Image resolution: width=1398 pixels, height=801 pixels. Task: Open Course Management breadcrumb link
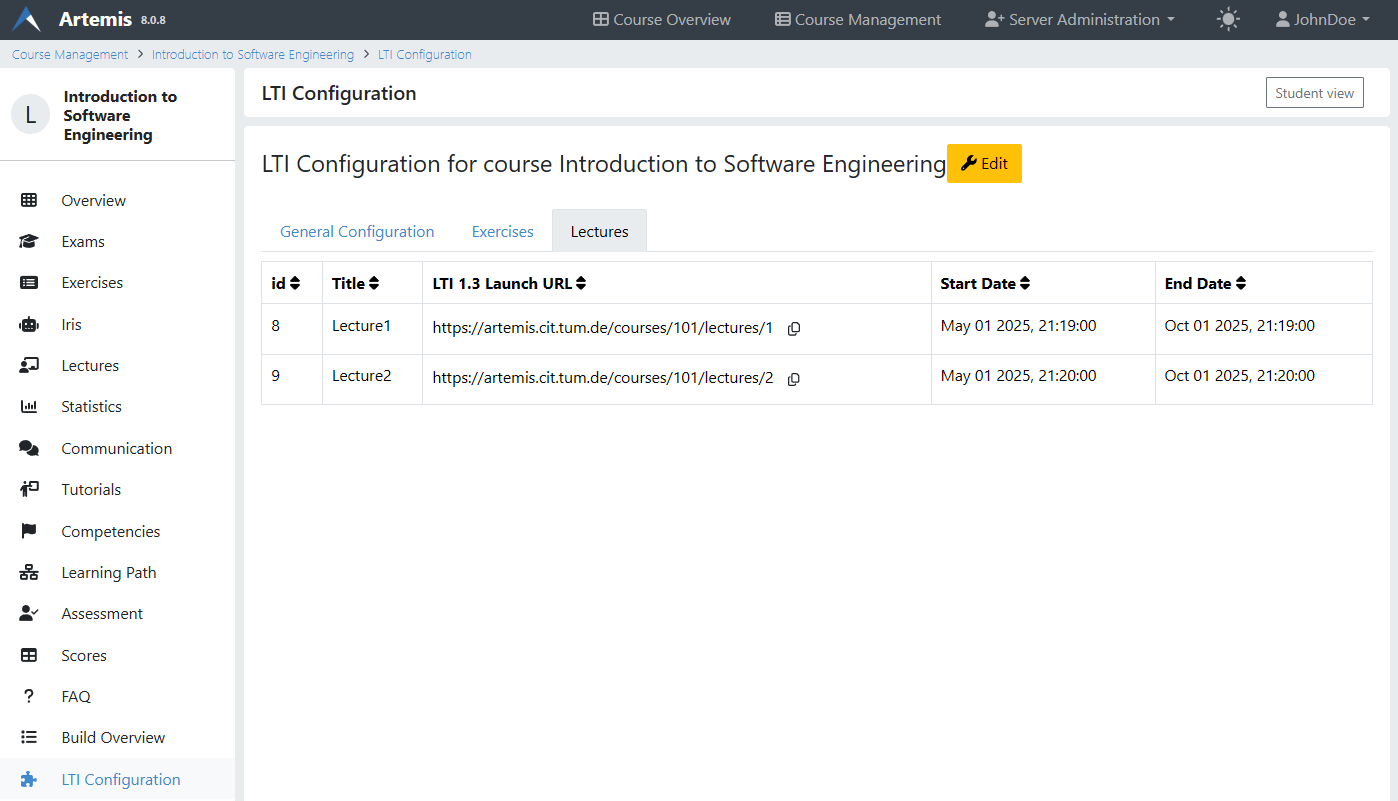pos(70,54)
